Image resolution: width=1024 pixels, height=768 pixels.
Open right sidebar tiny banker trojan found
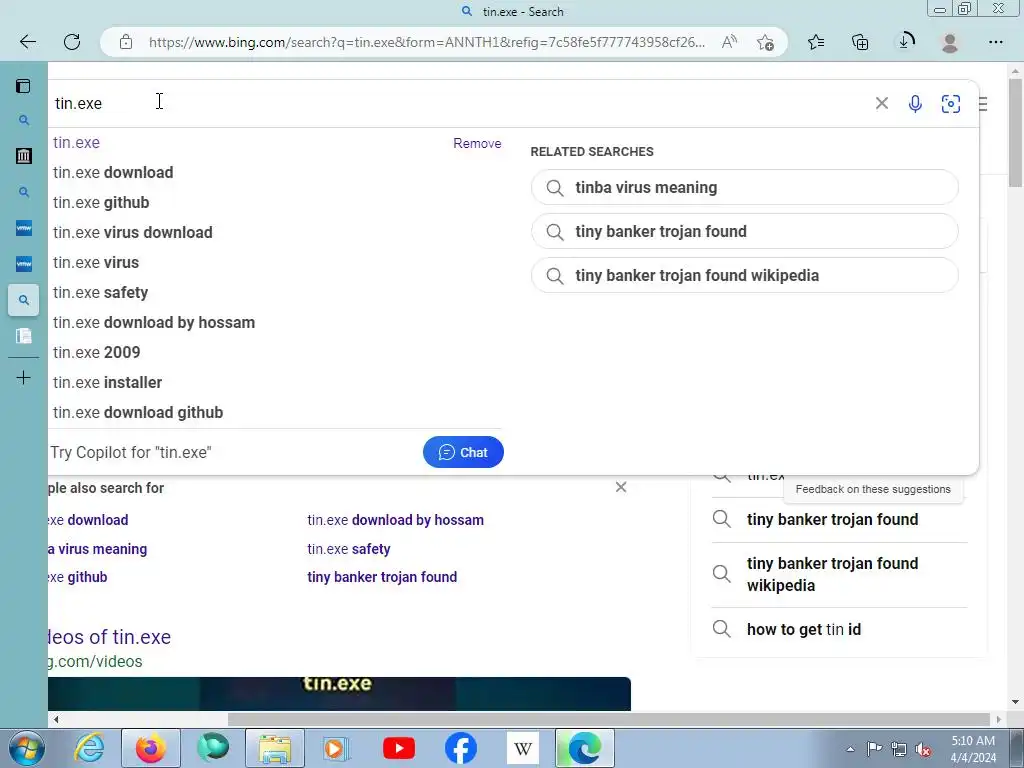coord(833,519)
